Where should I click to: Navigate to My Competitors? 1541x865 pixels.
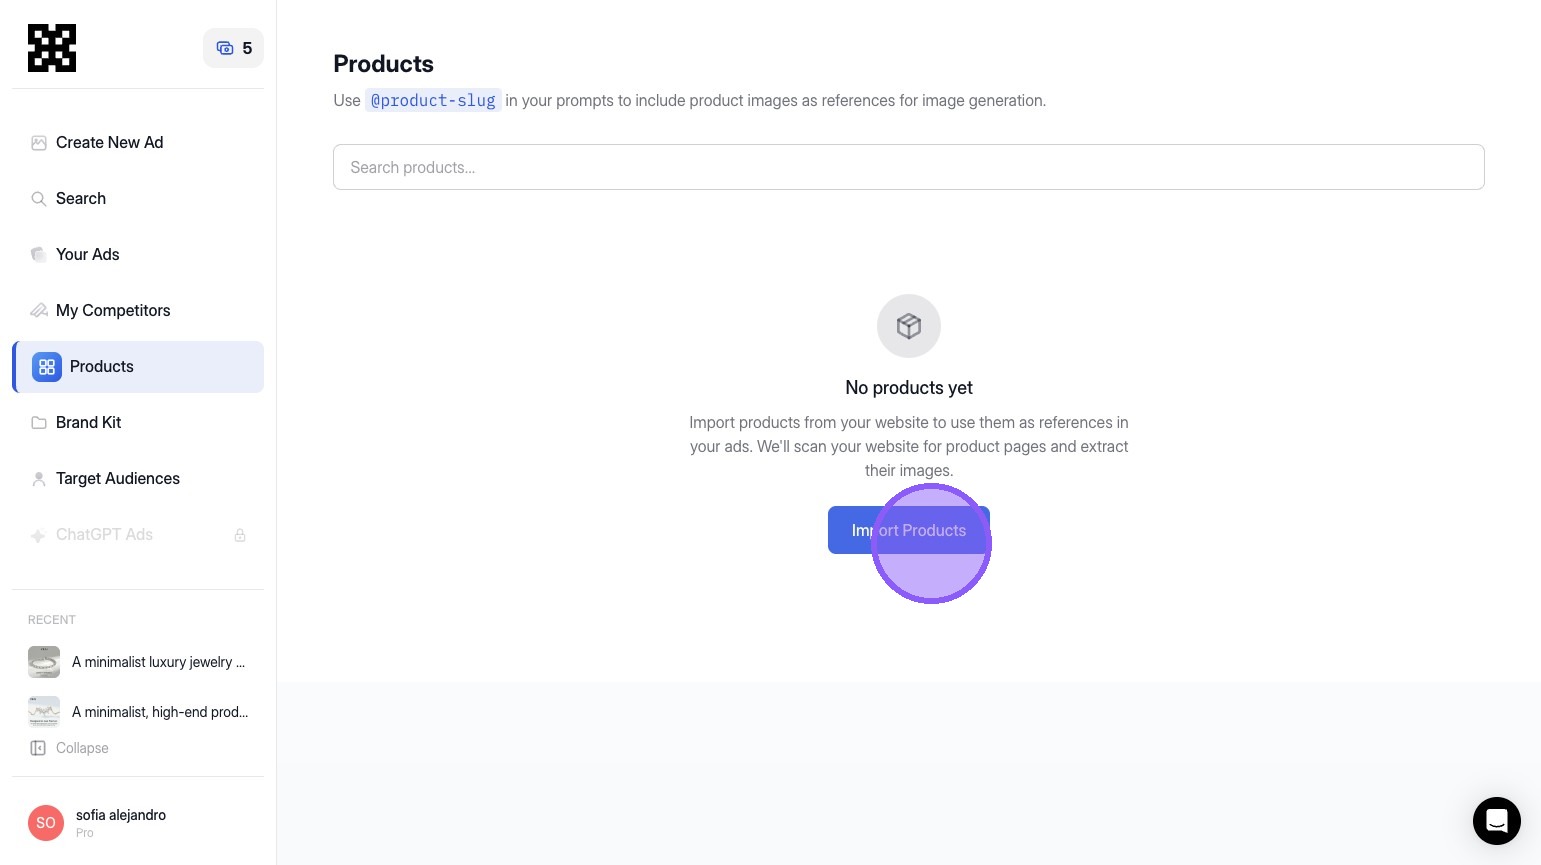click(113, 311)
